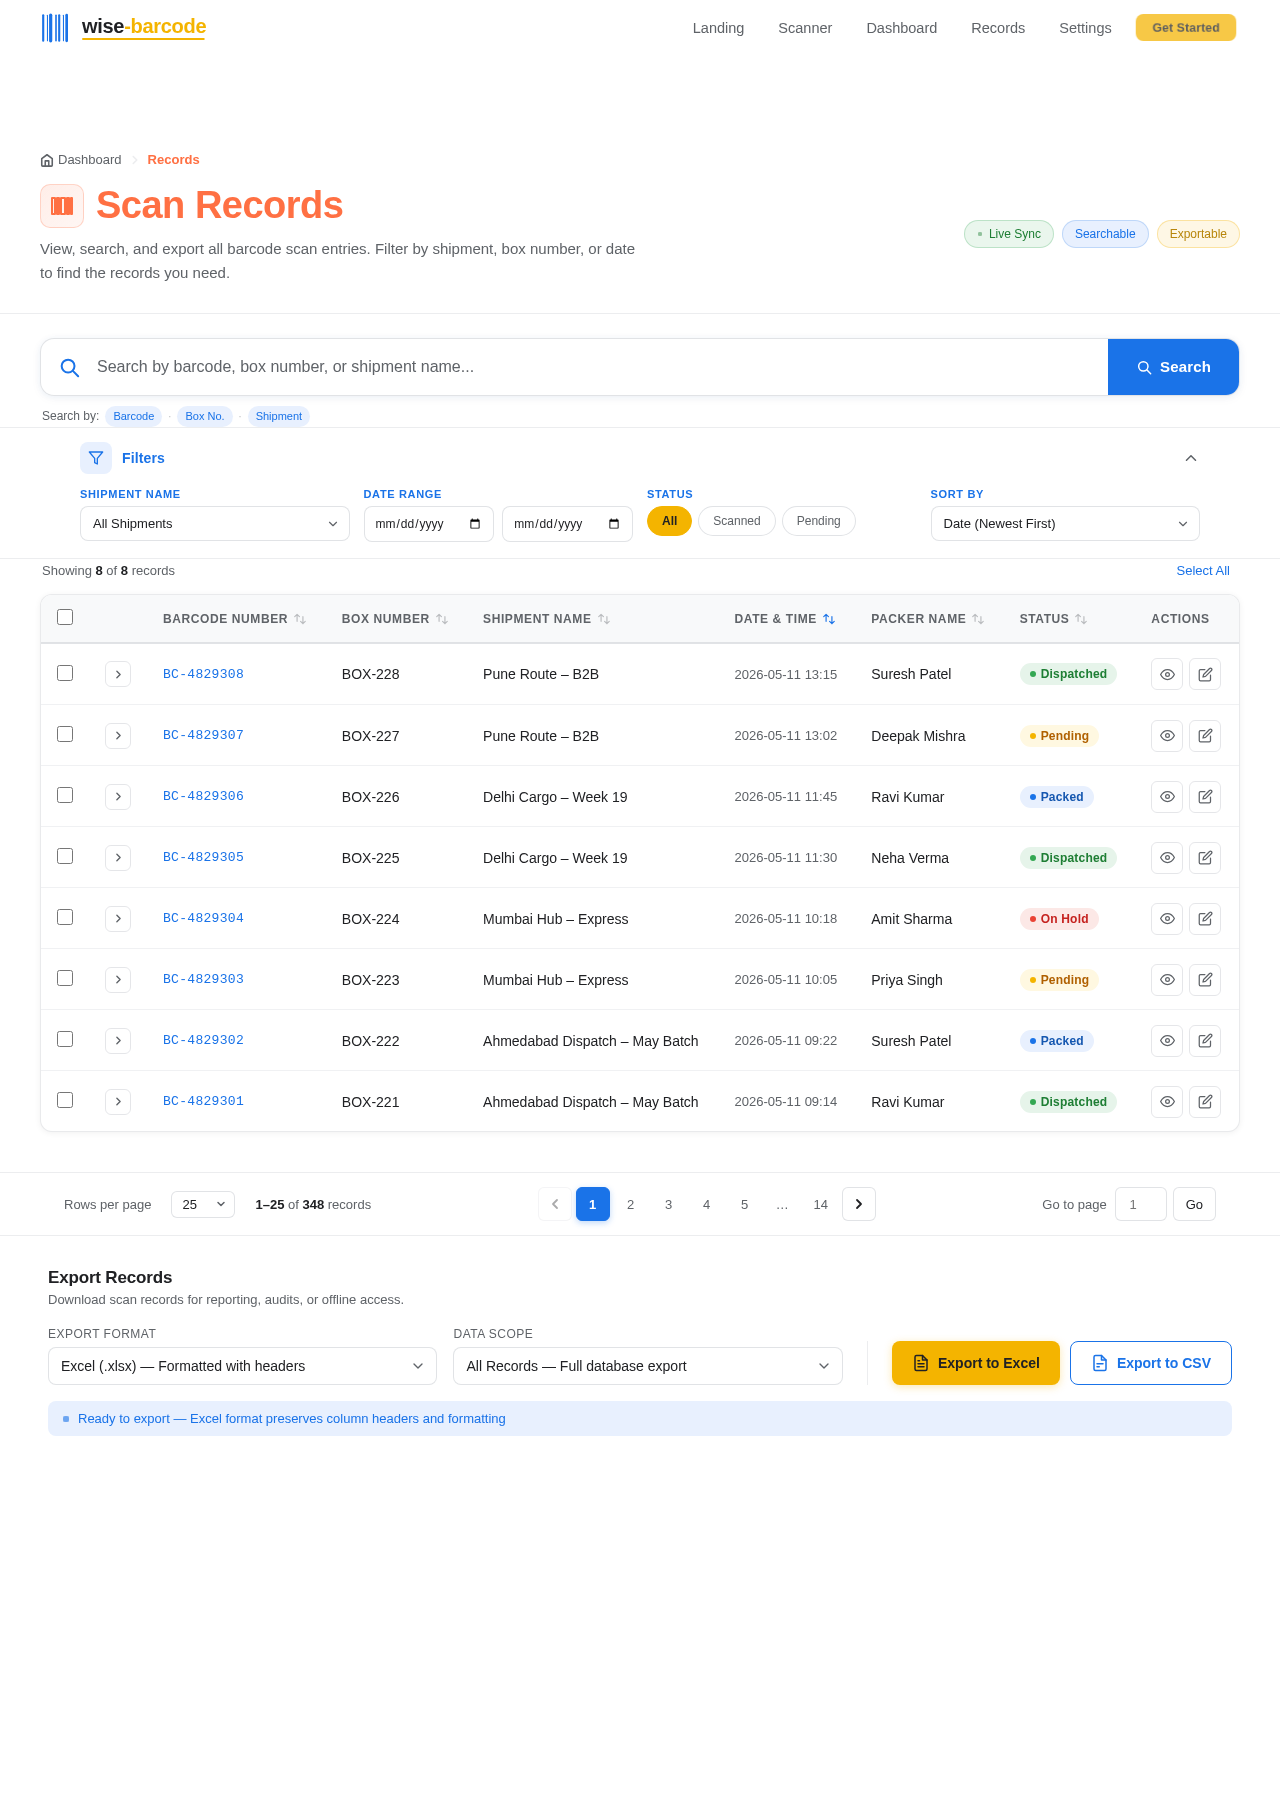The width and height of the screenshot is (1280, 1803).
Task: Check the row for BC-4829307
Action: (x=65, y=734)
